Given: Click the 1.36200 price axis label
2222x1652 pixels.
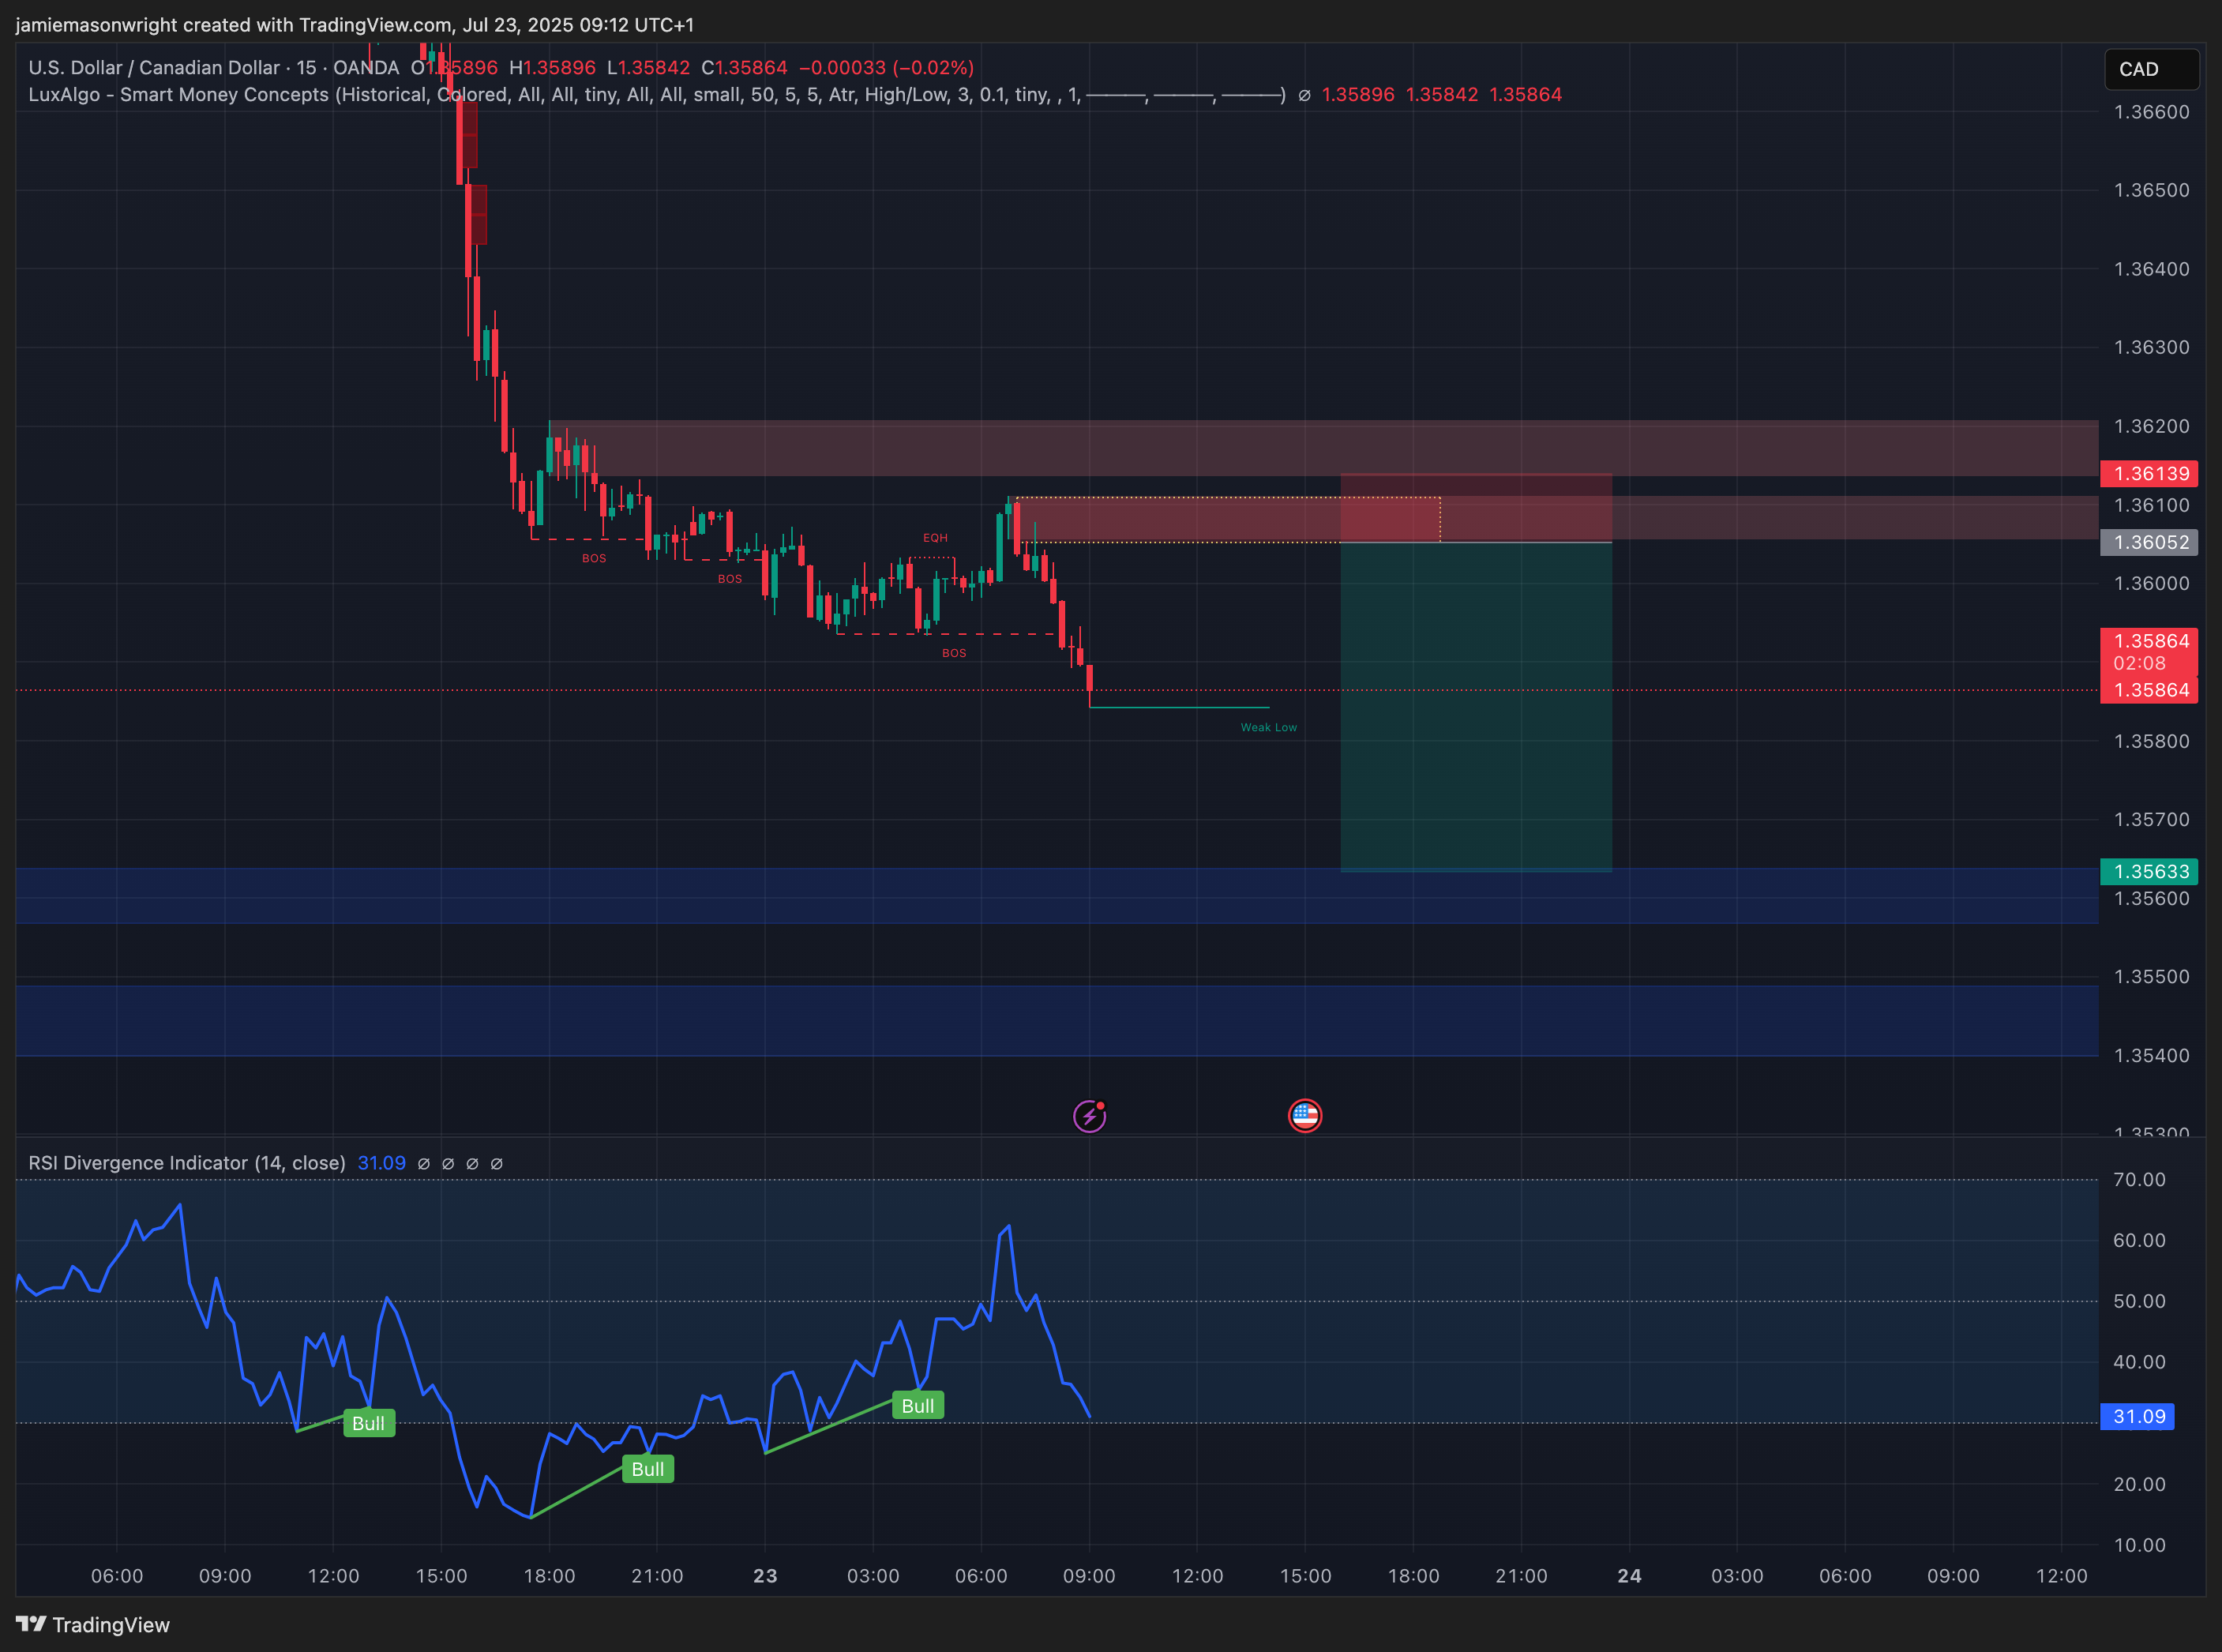Looking at the screenshot, I should 2151,426.
